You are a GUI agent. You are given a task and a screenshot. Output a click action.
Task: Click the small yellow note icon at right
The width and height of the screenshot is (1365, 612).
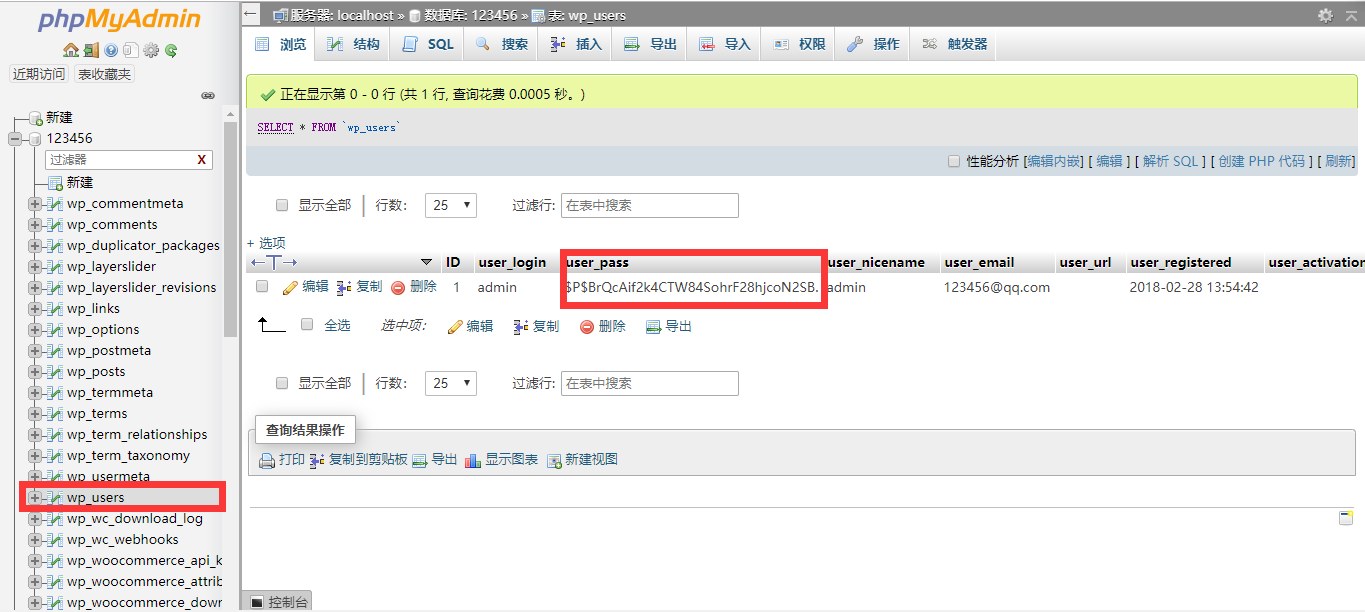[x=1346, y=517]
